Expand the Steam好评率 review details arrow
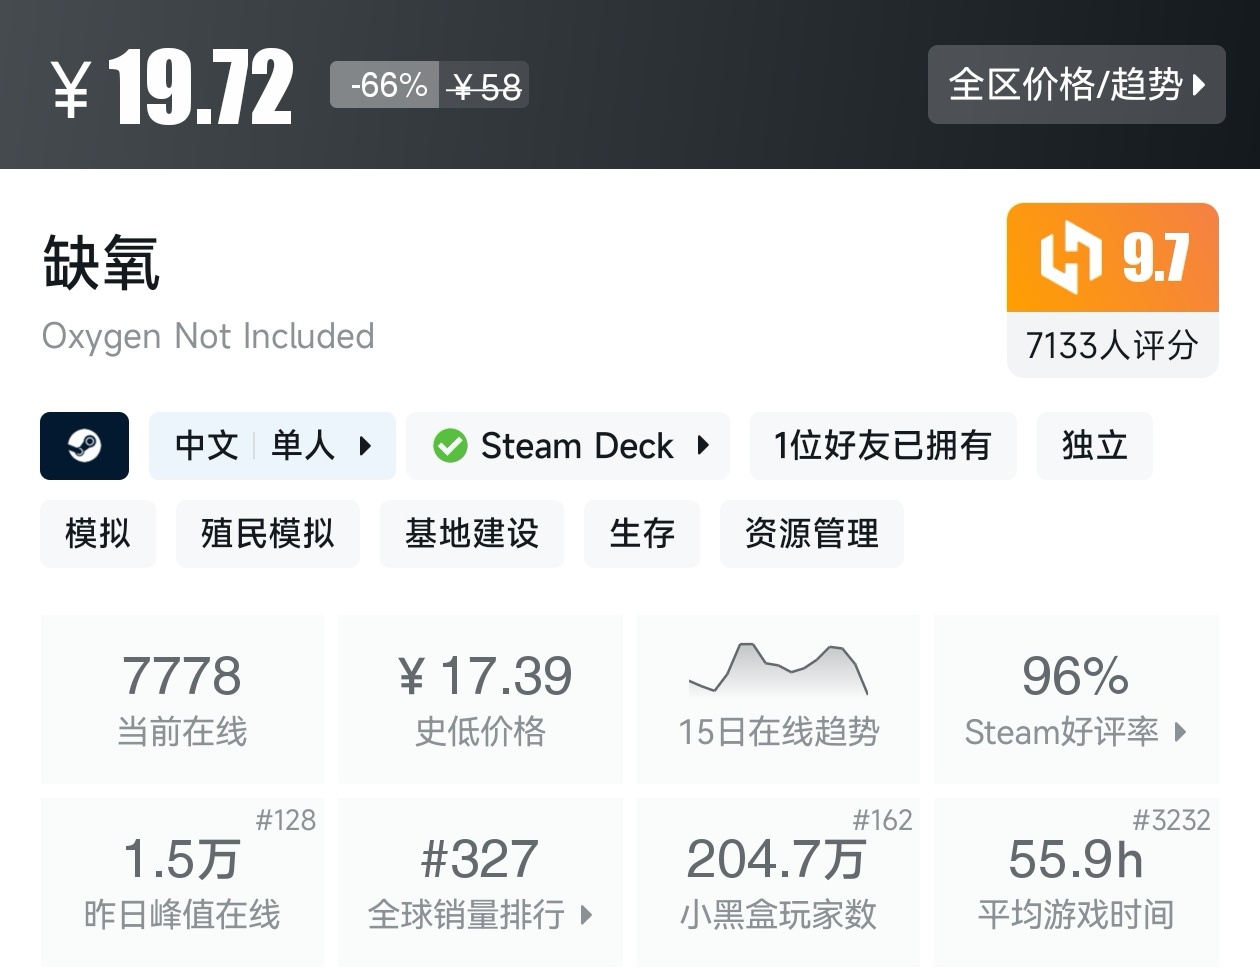This screenshot has width=1260, height=969. pos(1181,732)
